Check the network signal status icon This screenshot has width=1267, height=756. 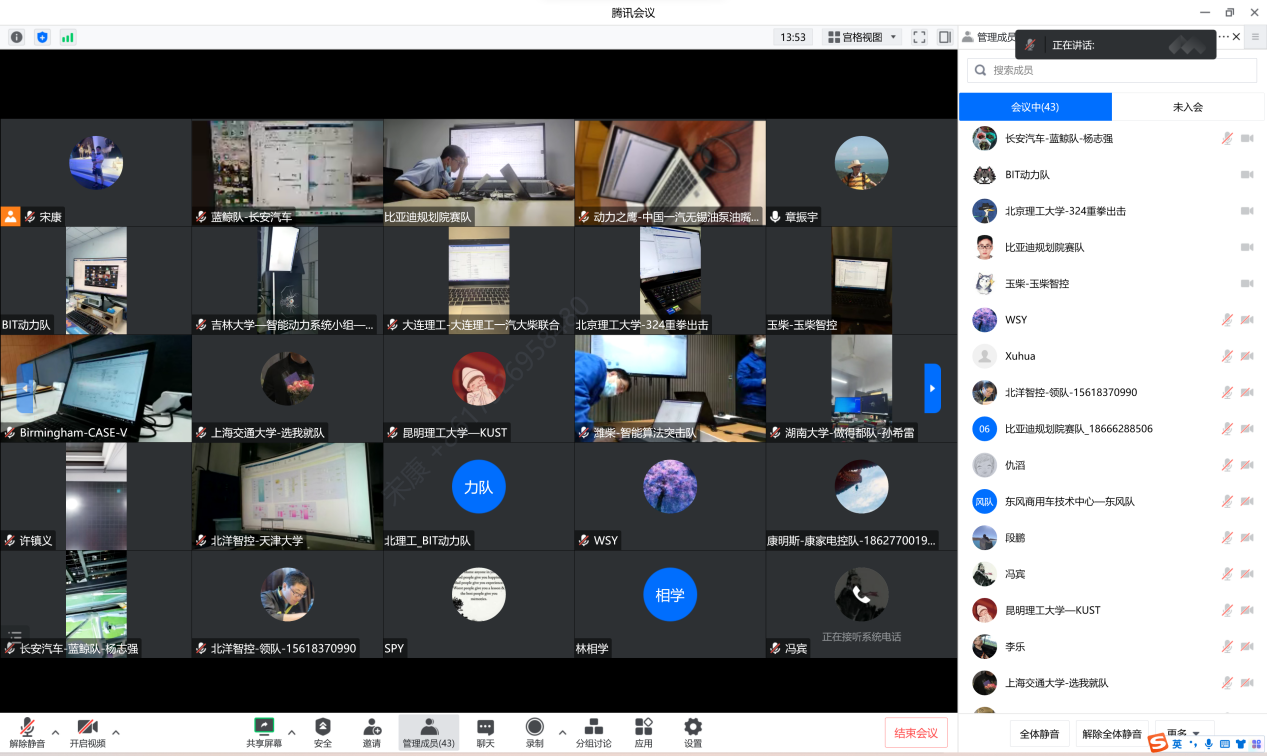[x=68, y=37]
